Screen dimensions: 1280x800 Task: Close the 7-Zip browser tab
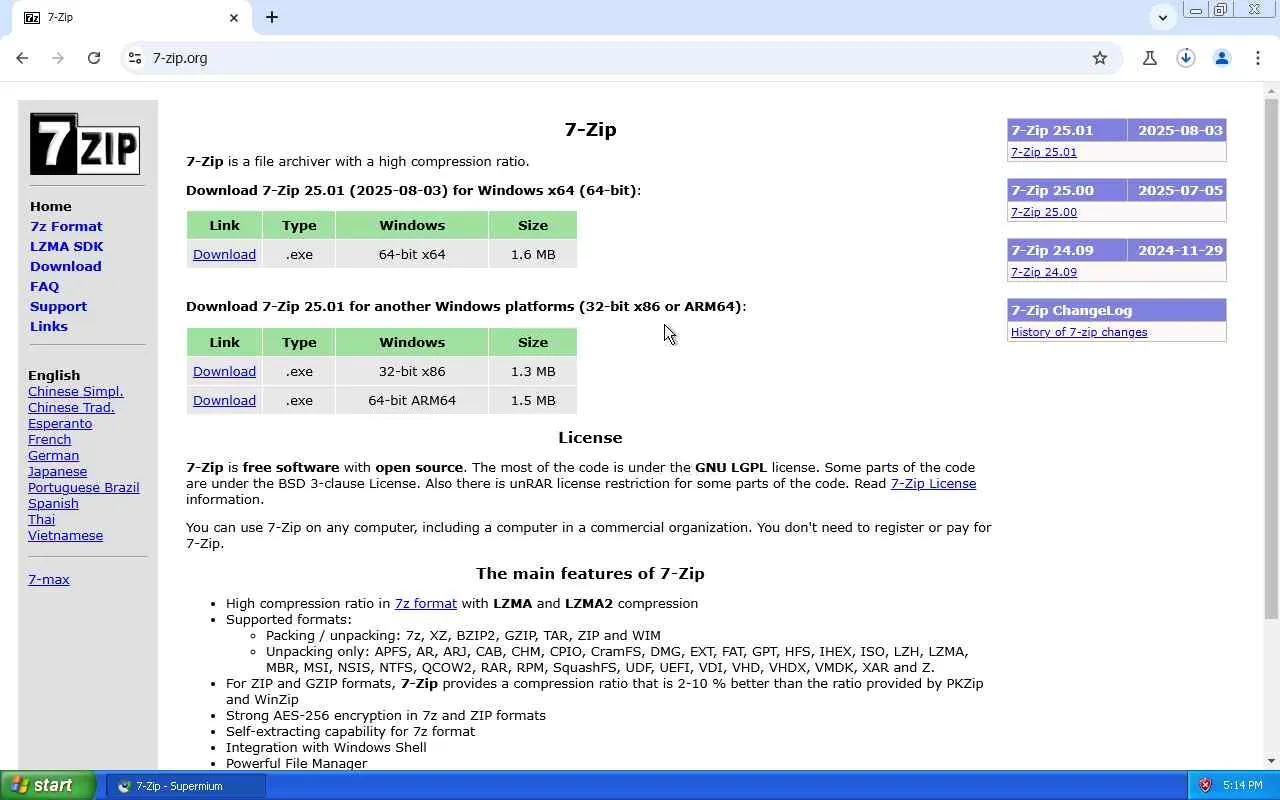[x=234, y=17]
